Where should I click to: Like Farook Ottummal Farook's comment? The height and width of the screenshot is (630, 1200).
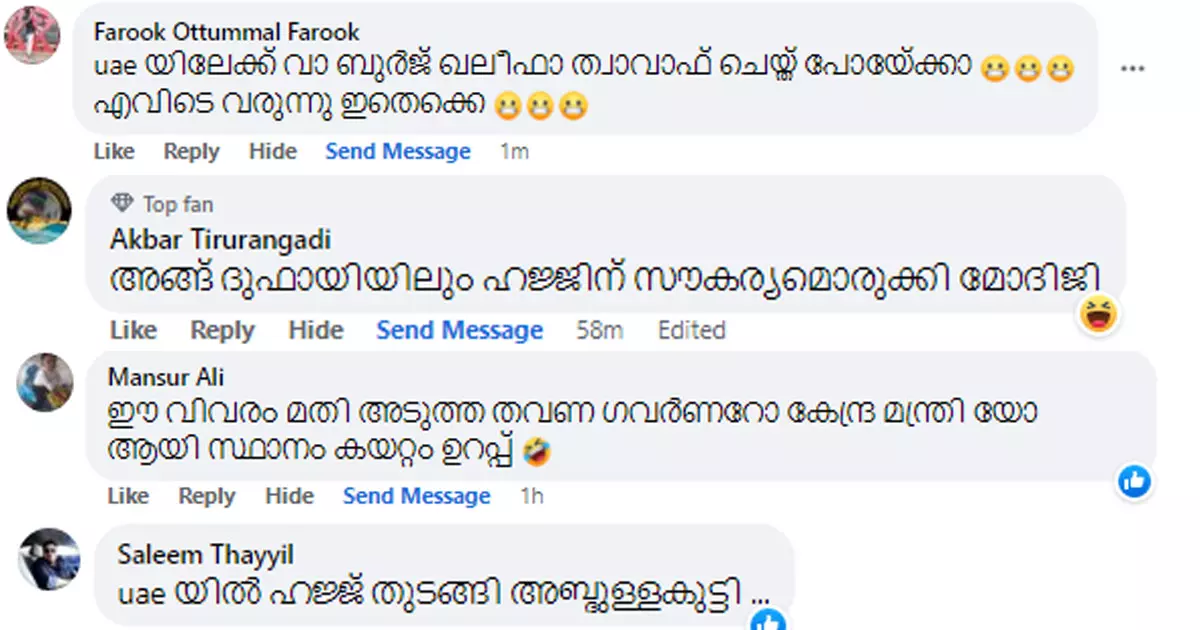114,151
